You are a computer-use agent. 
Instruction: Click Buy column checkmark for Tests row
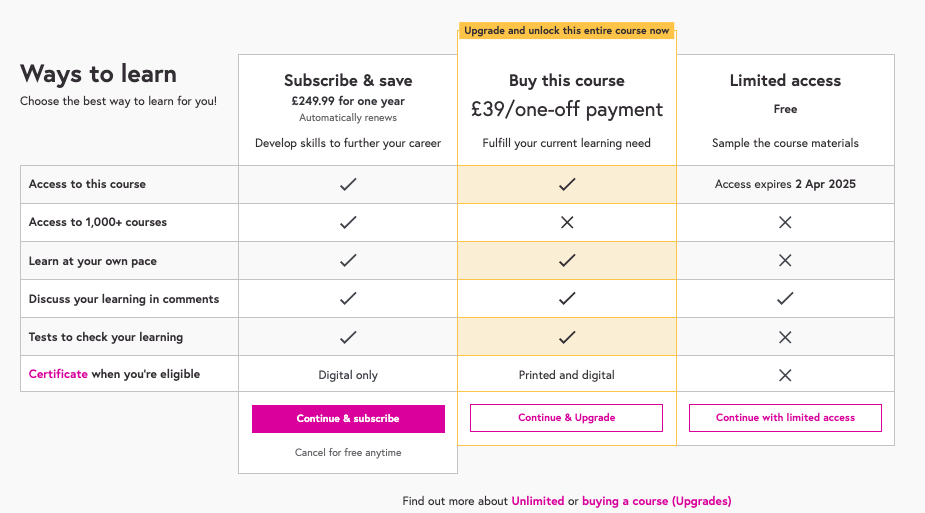pos(567,337)
